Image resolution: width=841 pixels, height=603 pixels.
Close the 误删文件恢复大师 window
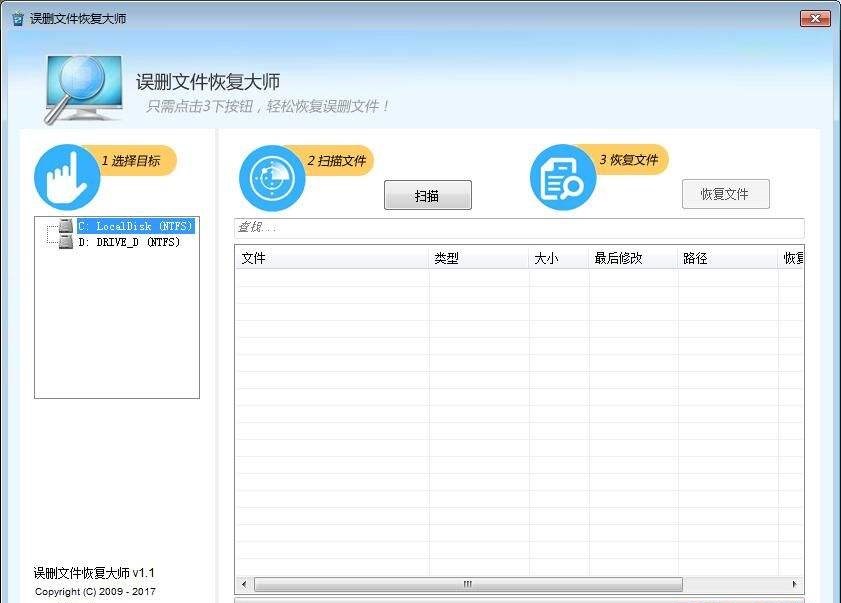point(815,19)
